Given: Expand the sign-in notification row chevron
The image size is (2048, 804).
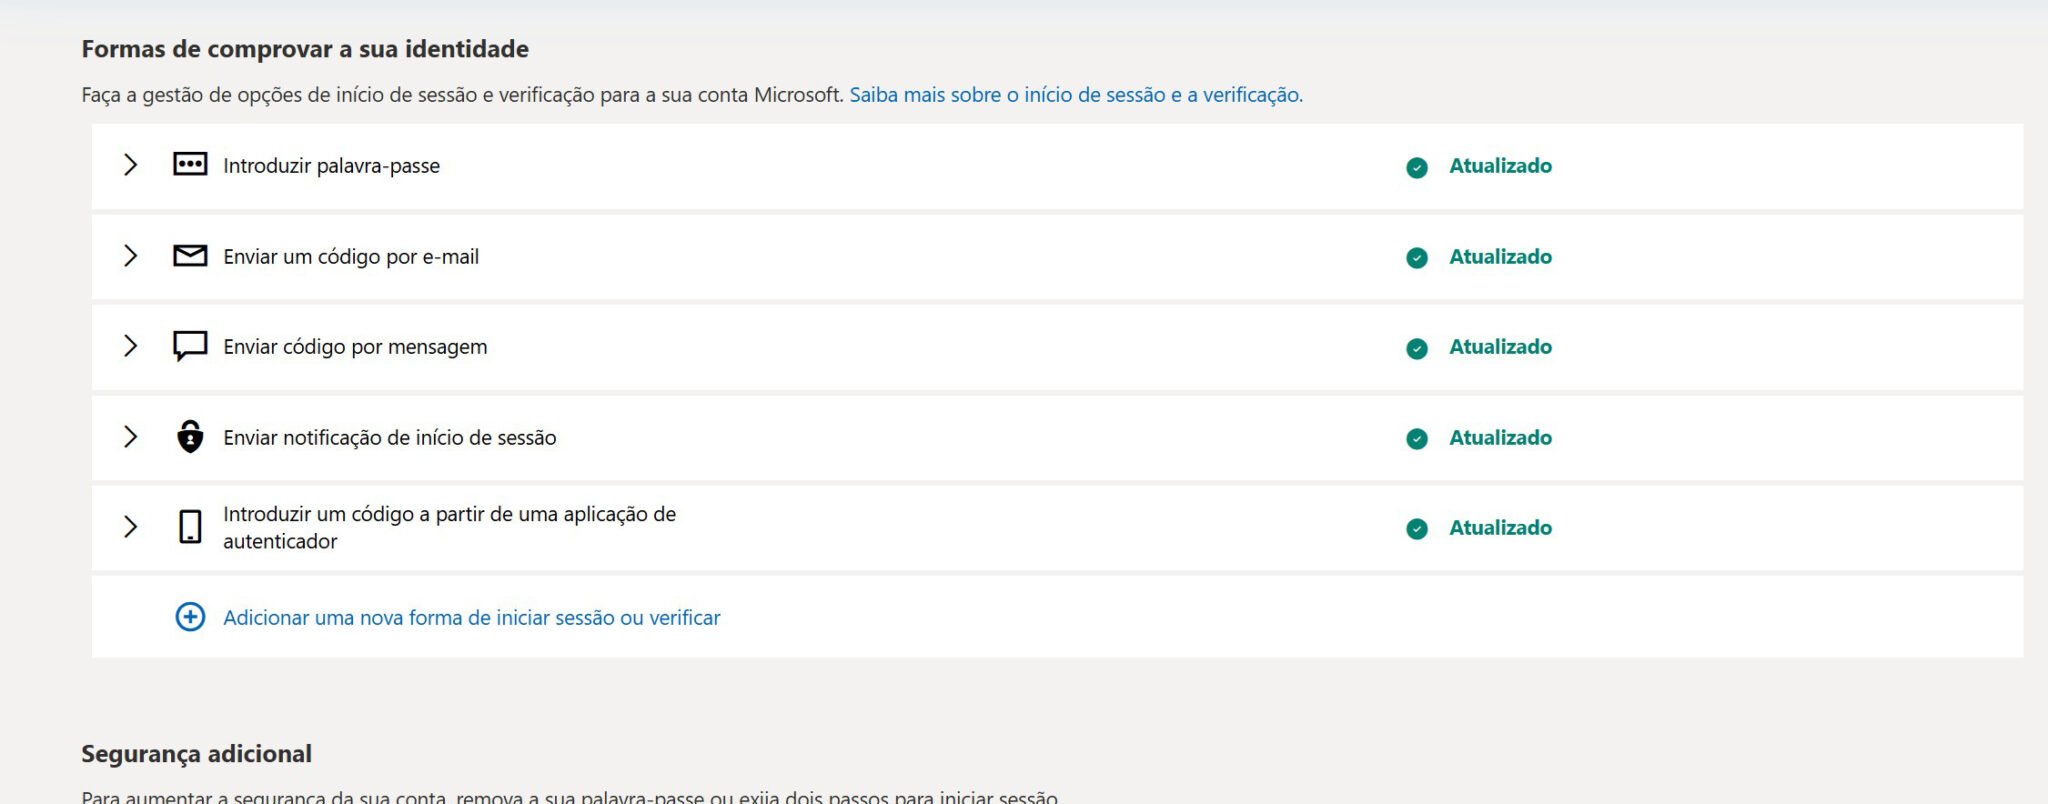Looking at the screenshot, I should click(x=130, y=437).
